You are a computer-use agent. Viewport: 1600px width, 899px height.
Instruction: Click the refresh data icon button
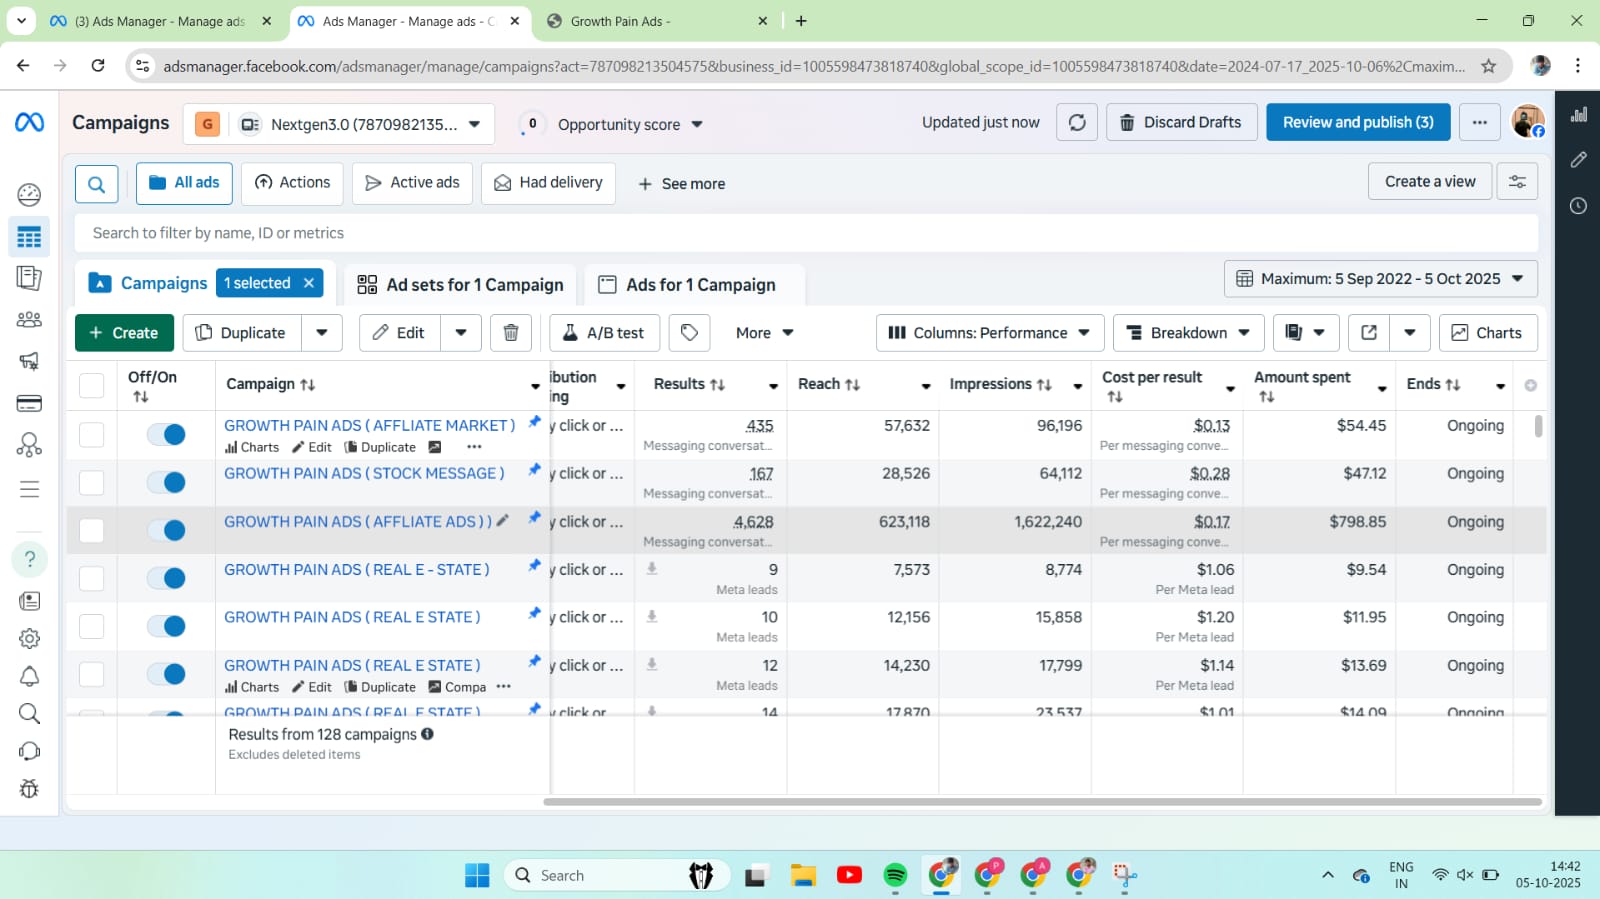pos(1077,123)
